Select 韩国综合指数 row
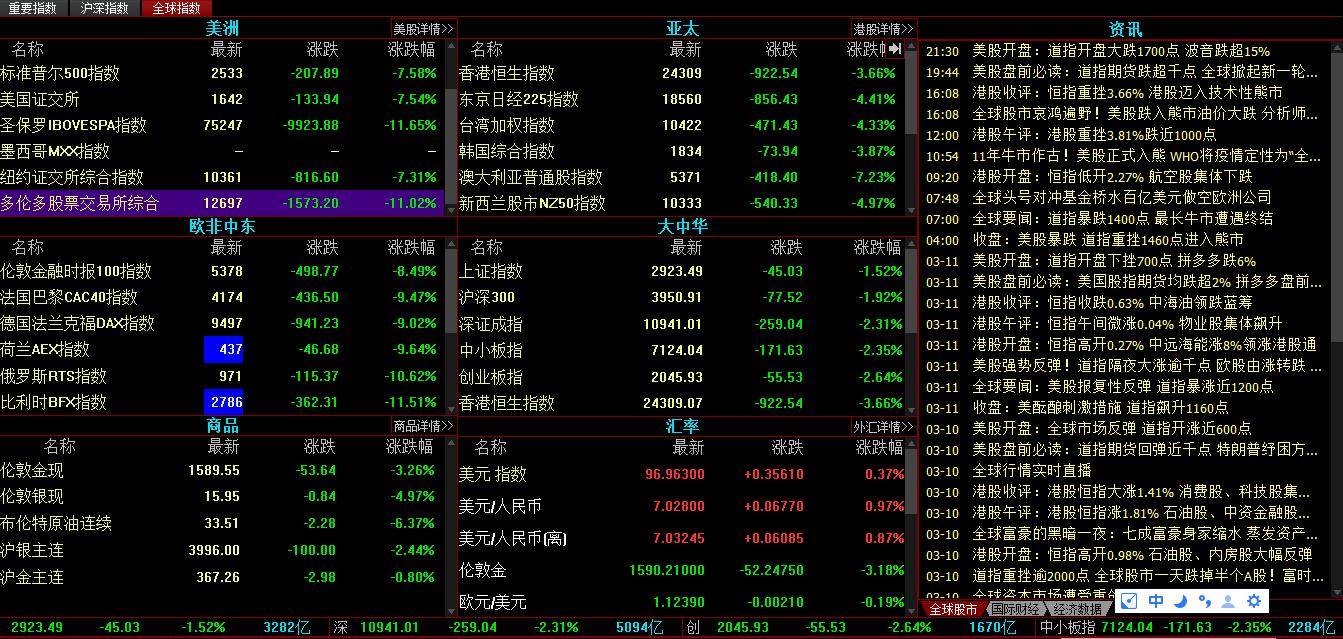This screenshot has height=639, width=1343. pos(681,151)
